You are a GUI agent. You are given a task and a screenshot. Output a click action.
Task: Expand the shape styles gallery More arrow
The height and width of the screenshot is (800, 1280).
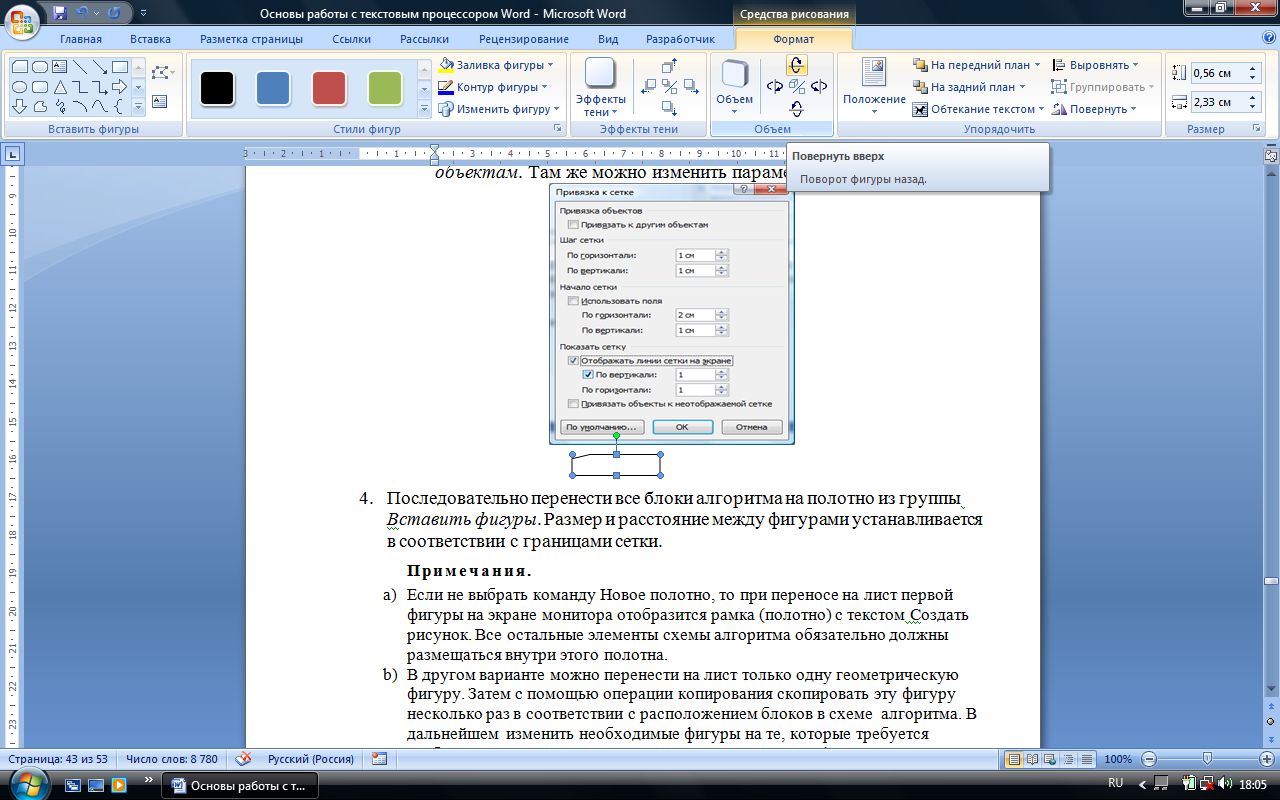click(424, 107)
